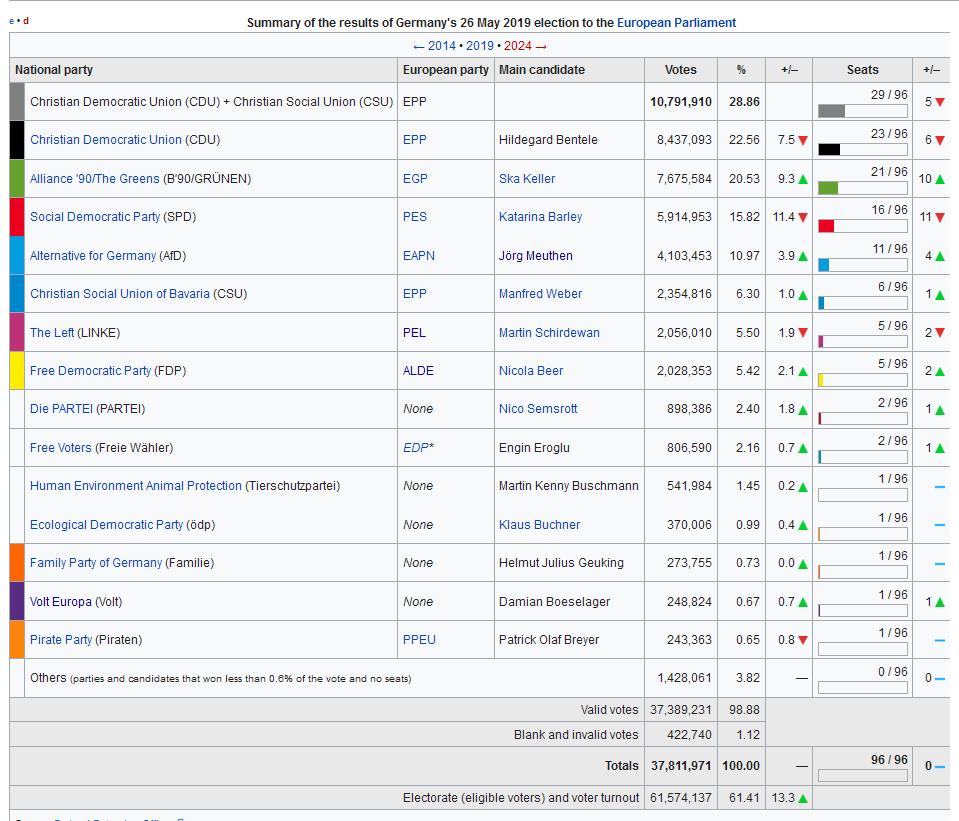Click the Greens 21 / 96 seat bar
The height and width of the screenshot is (821, 959).
point(863,188)
